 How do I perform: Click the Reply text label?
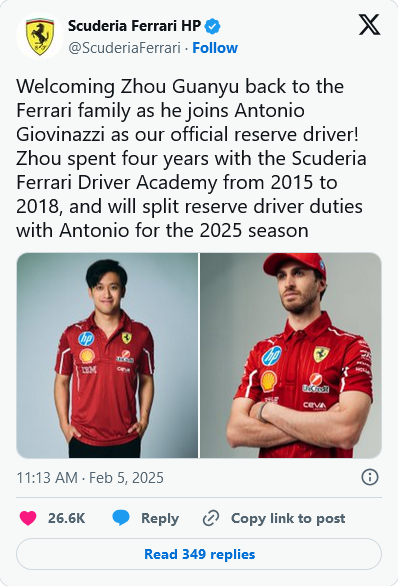pyautogui.click(x=160, y=518)
